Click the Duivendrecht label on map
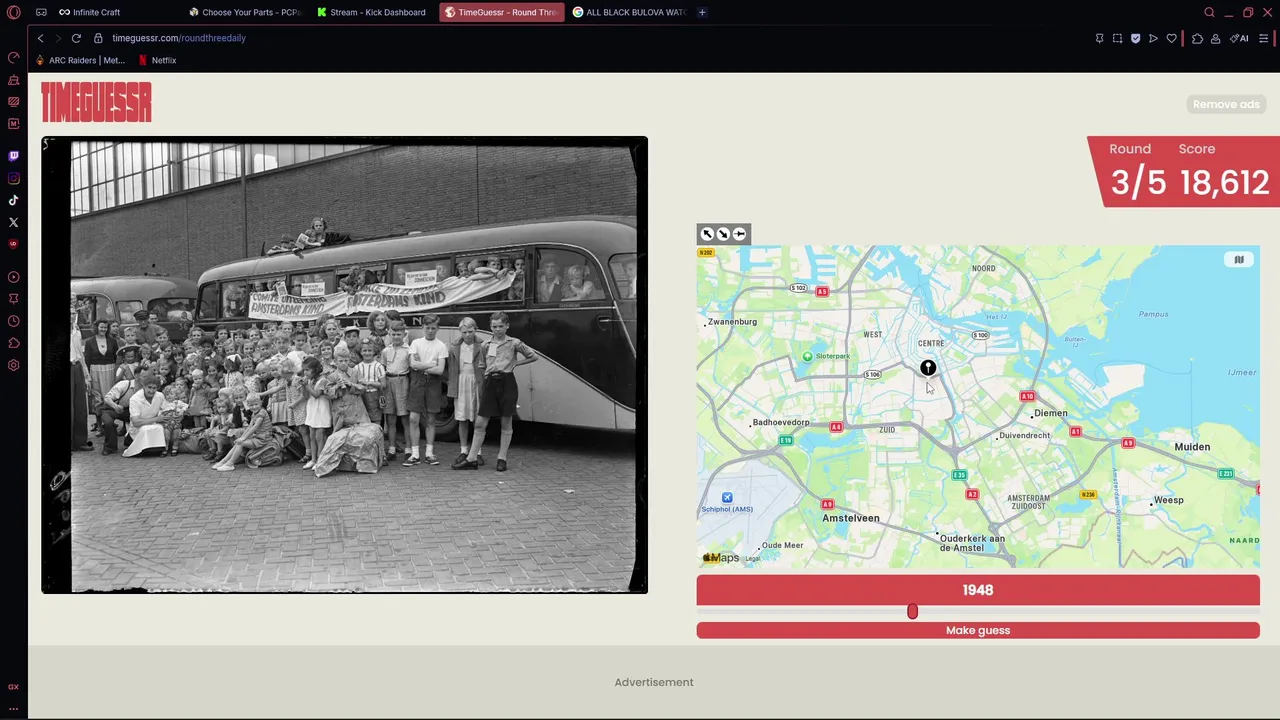This screenshot has width=1280, height=720. point(1025,436)
